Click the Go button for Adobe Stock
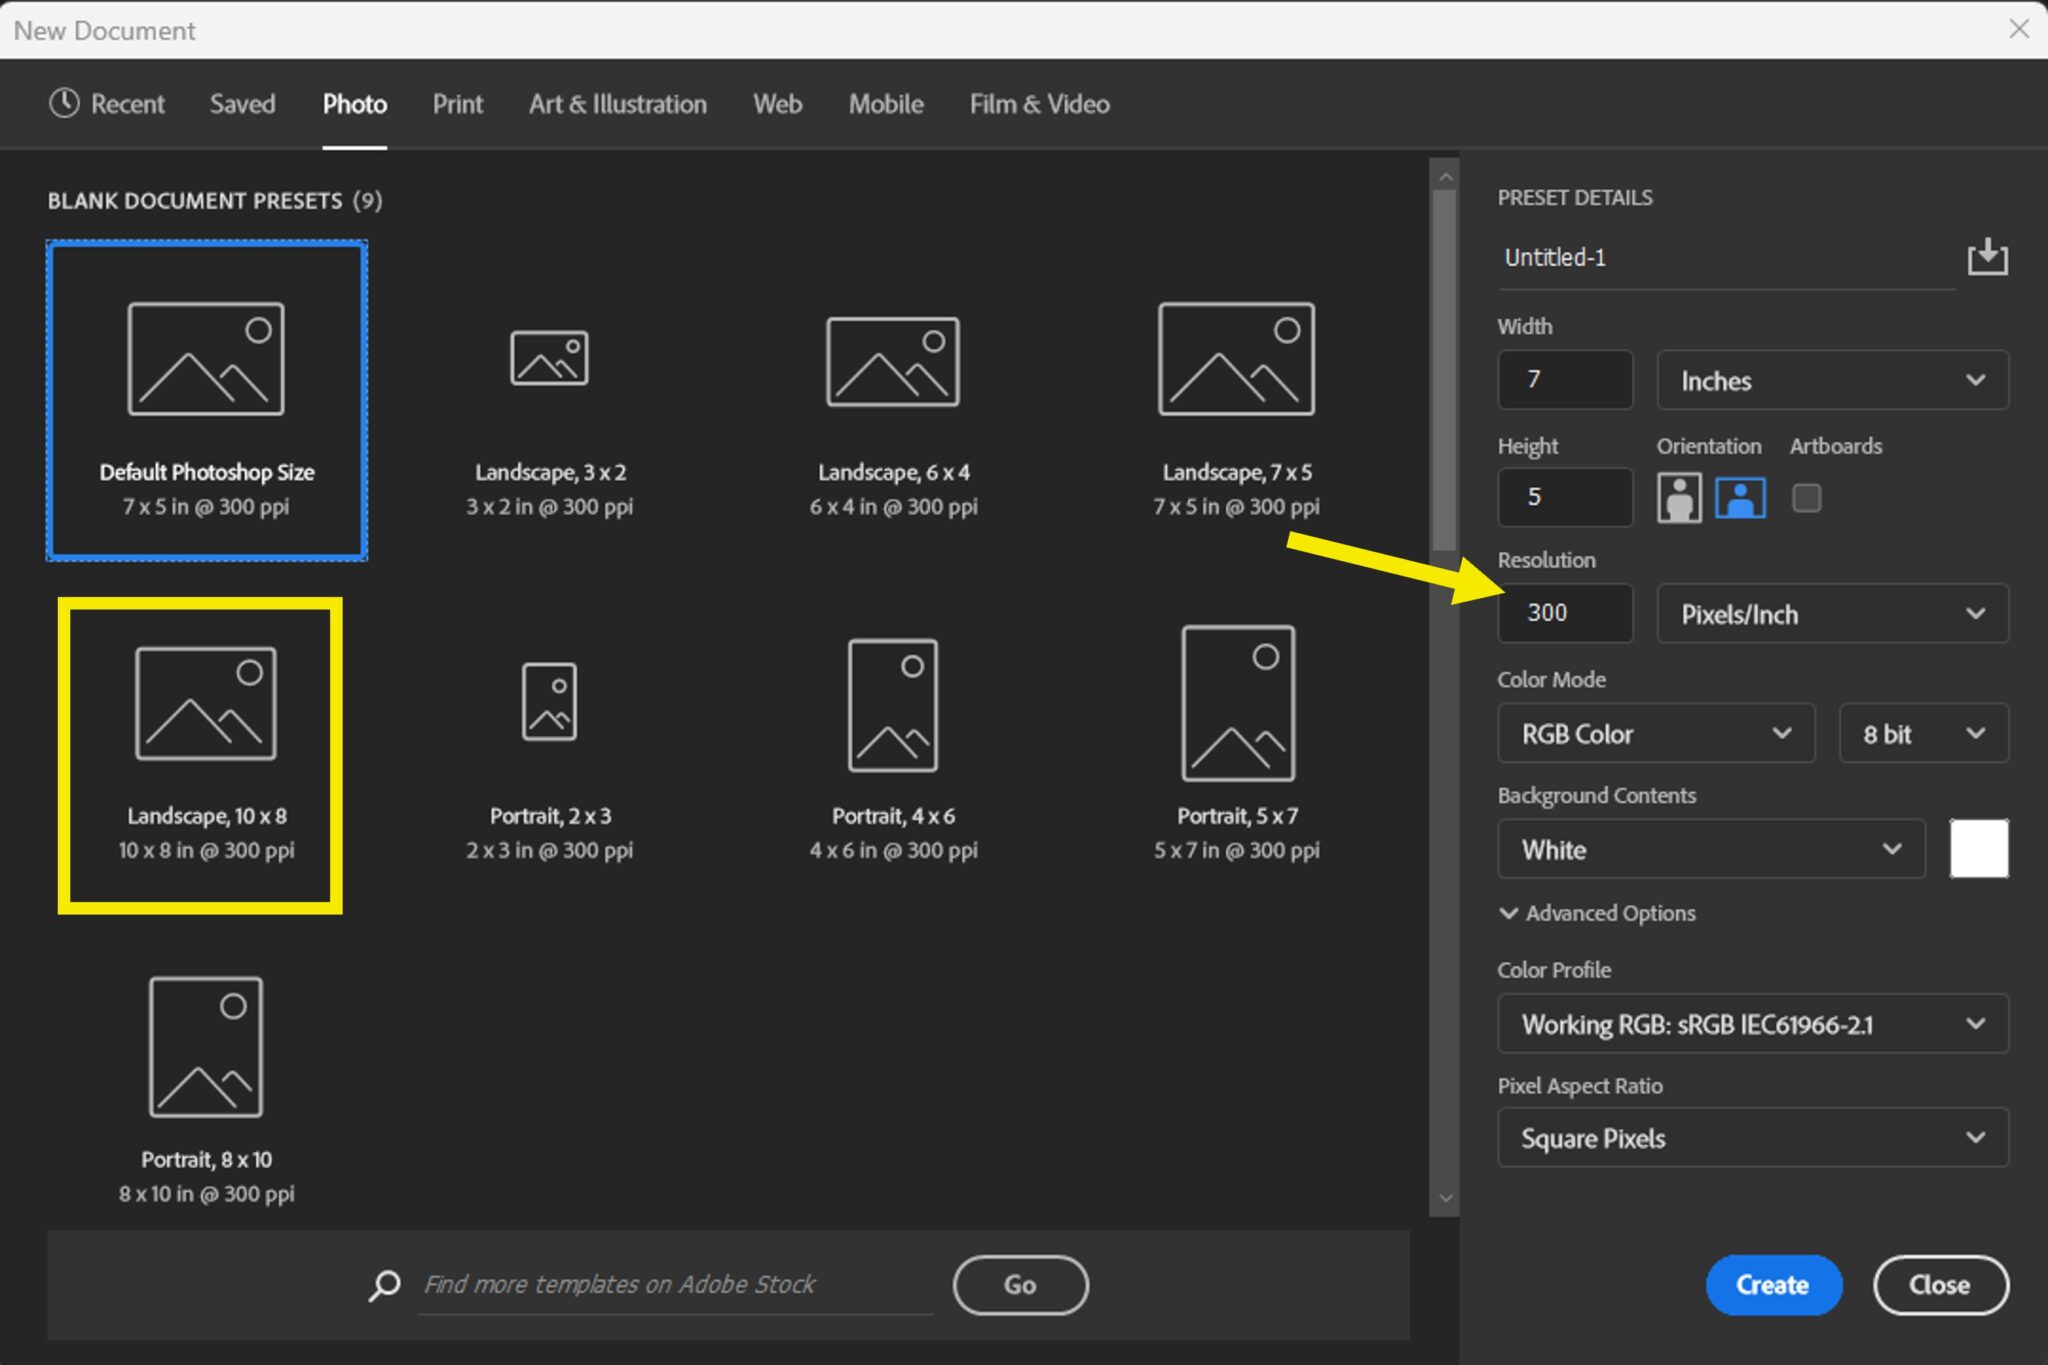Image resolution: width=2048 pixels, height=1365 pixels. pyautogui.click(x=1020, y=1285)
